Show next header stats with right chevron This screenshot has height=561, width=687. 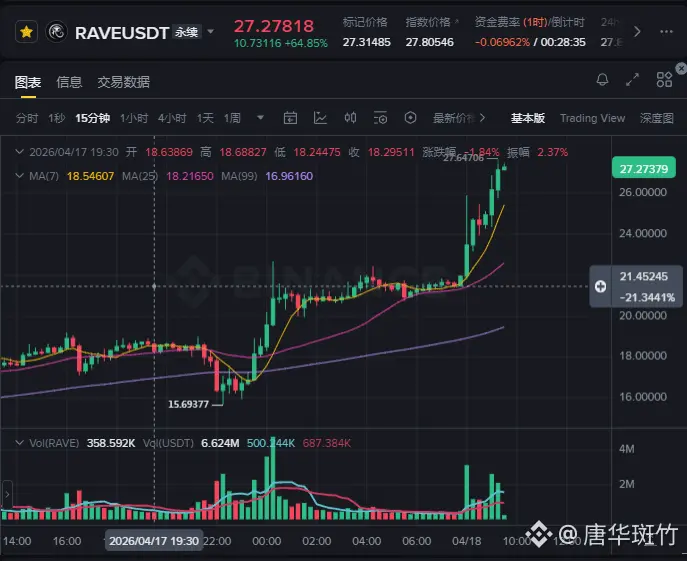click(x=637, y=32)
